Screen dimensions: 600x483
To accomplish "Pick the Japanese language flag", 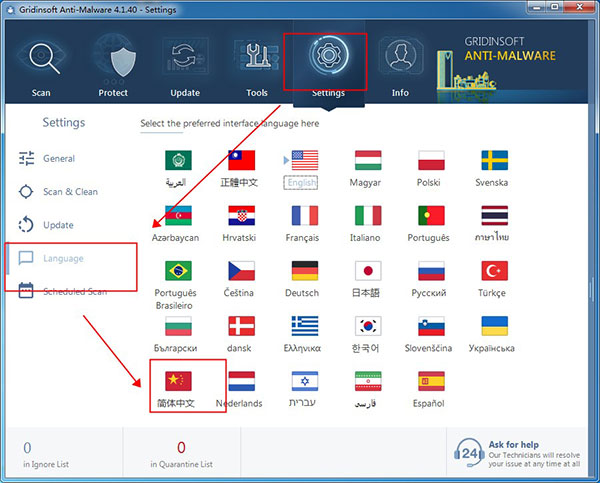I will click(x=368, y=271).
